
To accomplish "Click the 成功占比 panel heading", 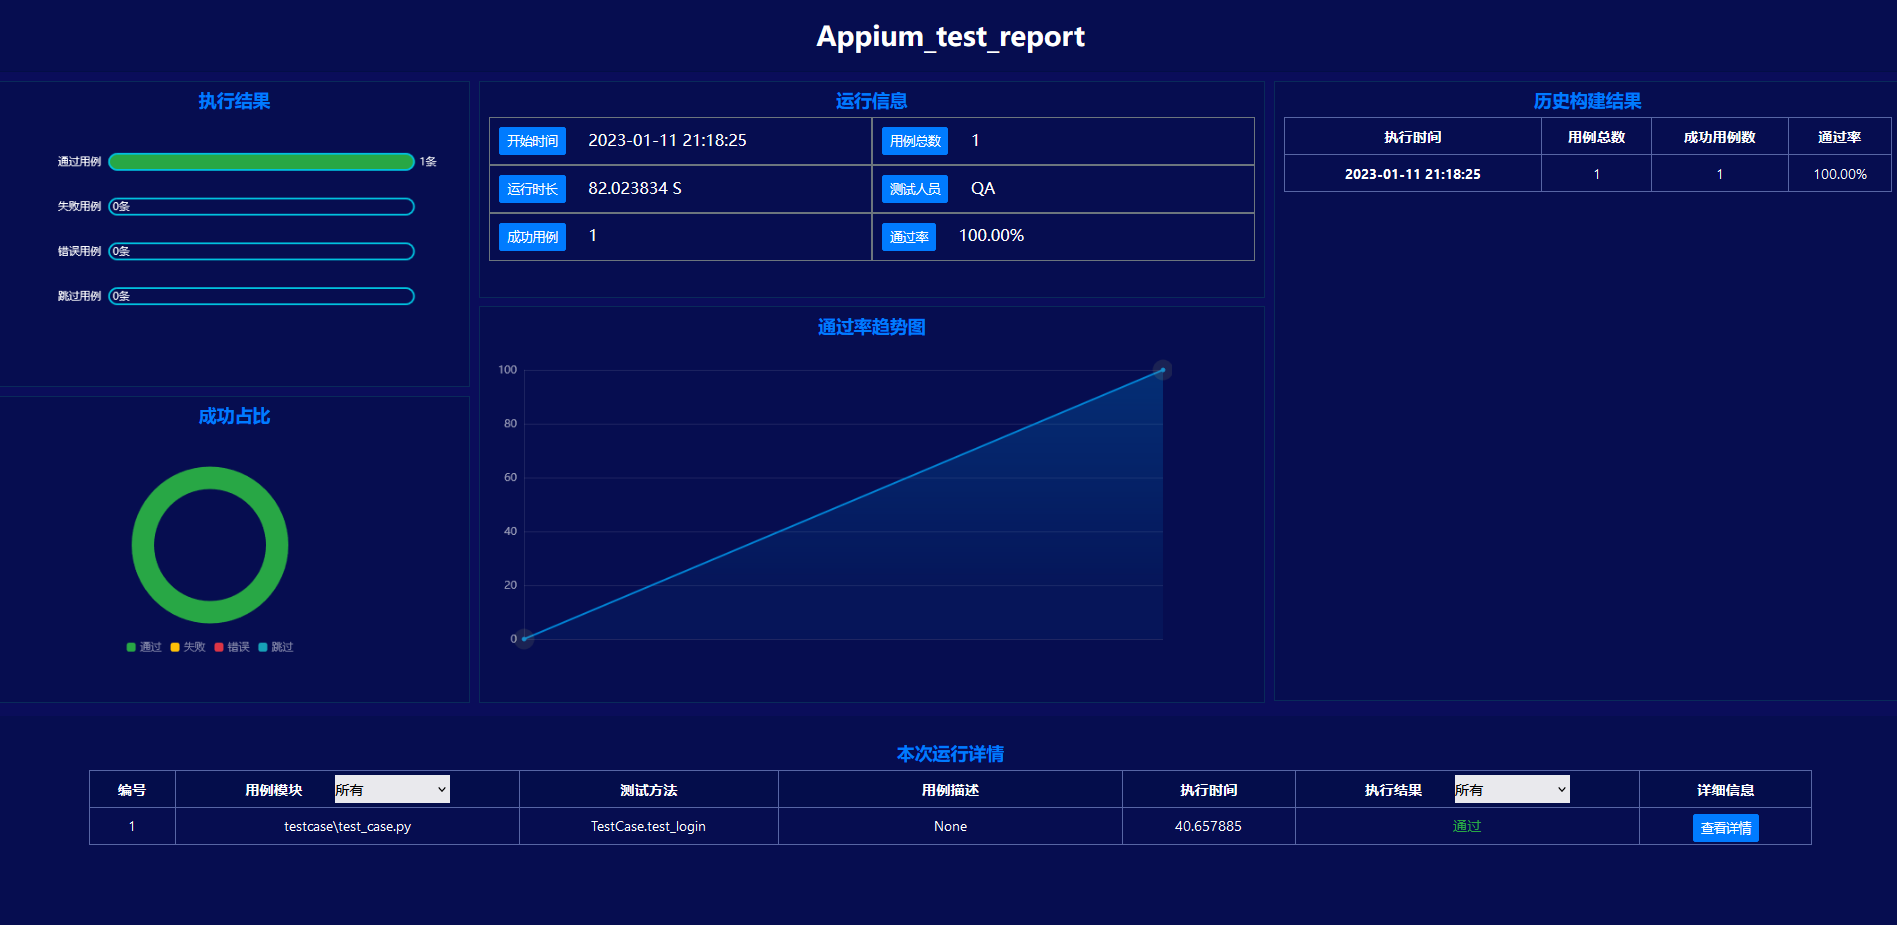I will click(234, 416).
